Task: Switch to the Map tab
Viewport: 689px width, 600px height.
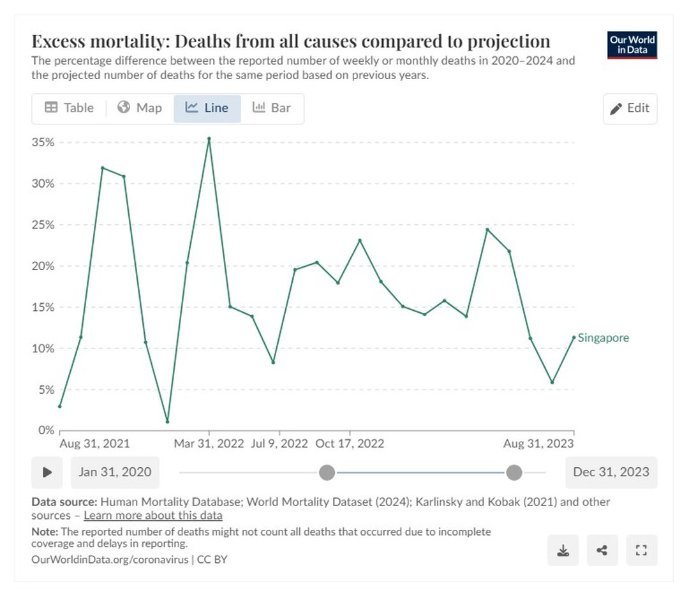Action: 139,108
